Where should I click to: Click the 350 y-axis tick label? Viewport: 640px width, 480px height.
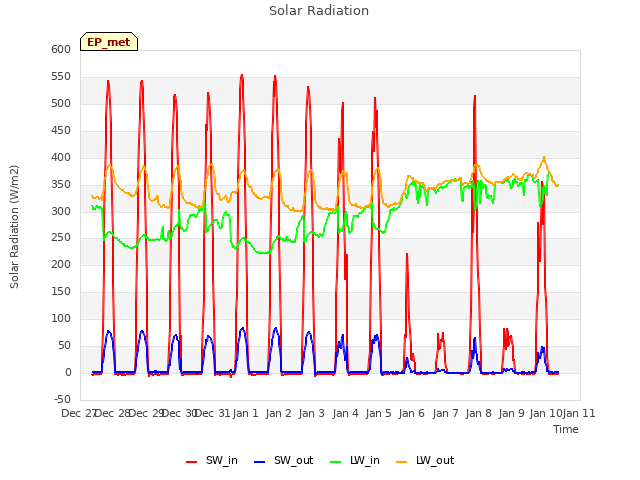(61, 184)
